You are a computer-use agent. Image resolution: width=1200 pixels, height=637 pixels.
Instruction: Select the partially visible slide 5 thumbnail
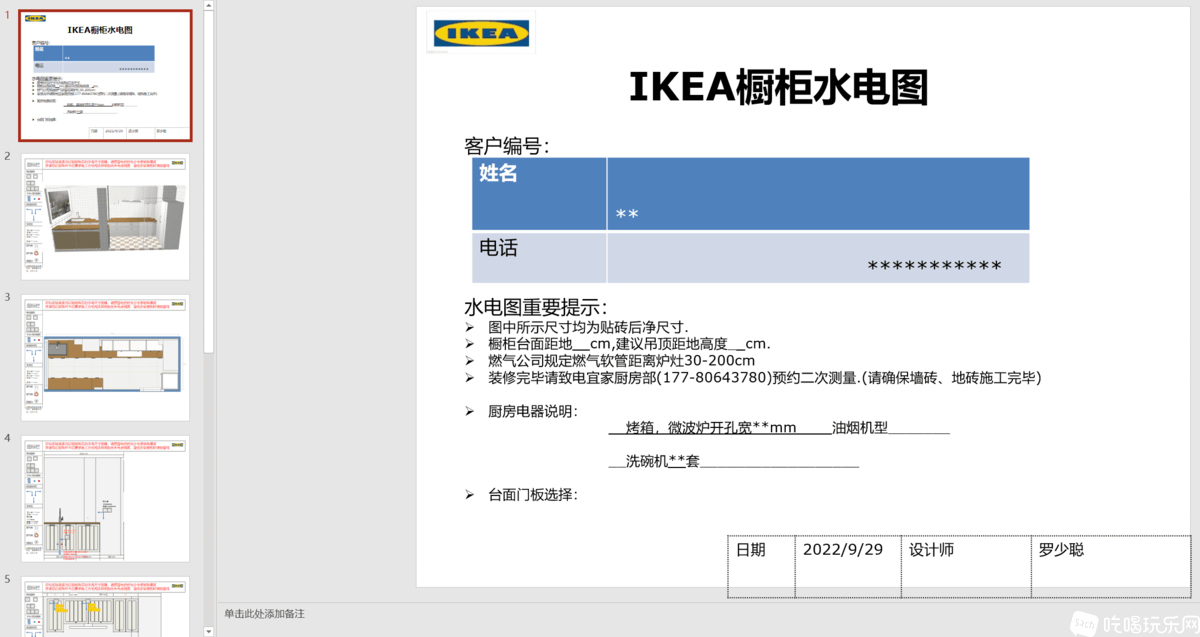(105, 606)
